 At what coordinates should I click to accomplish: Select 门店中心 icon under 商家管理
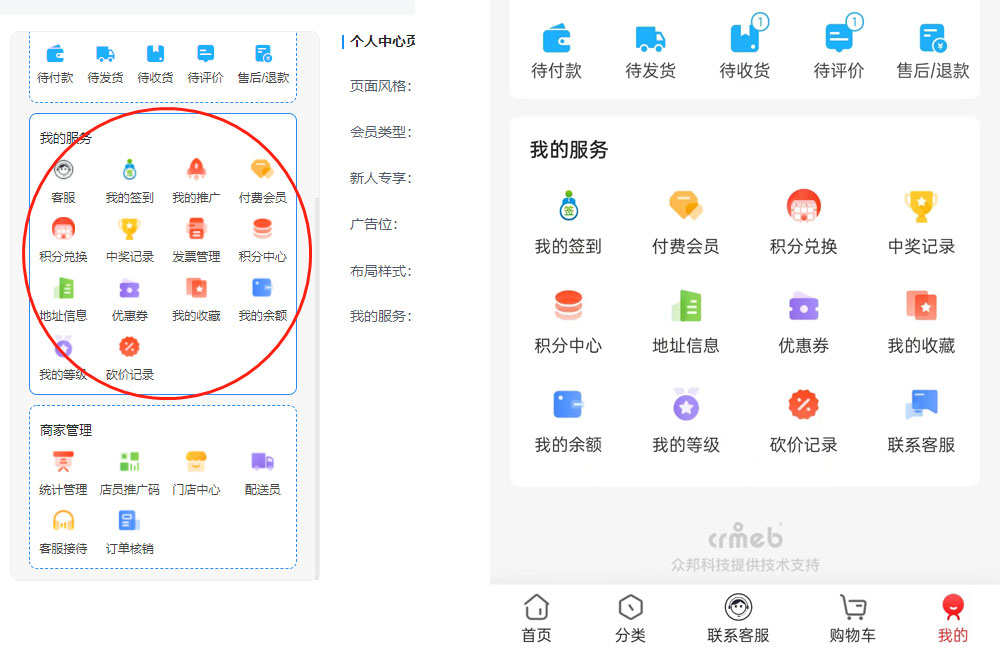point(196,461)
